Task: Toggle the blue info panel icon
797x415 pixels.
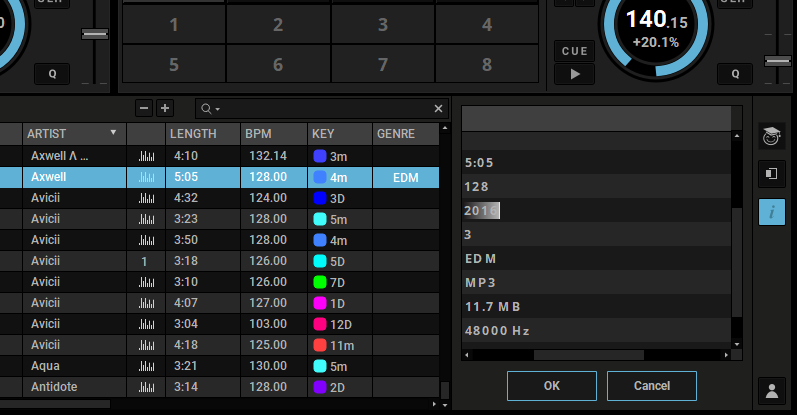Action: pyautogui.click(x=772, y=212)
